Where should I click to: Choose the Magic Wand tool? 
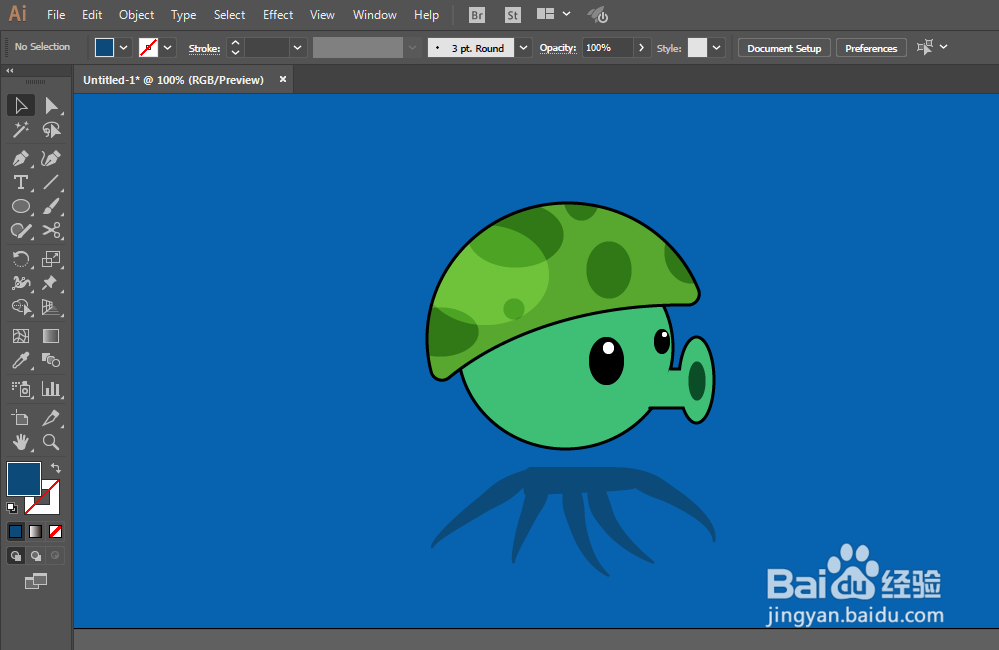tap(21, 129)
